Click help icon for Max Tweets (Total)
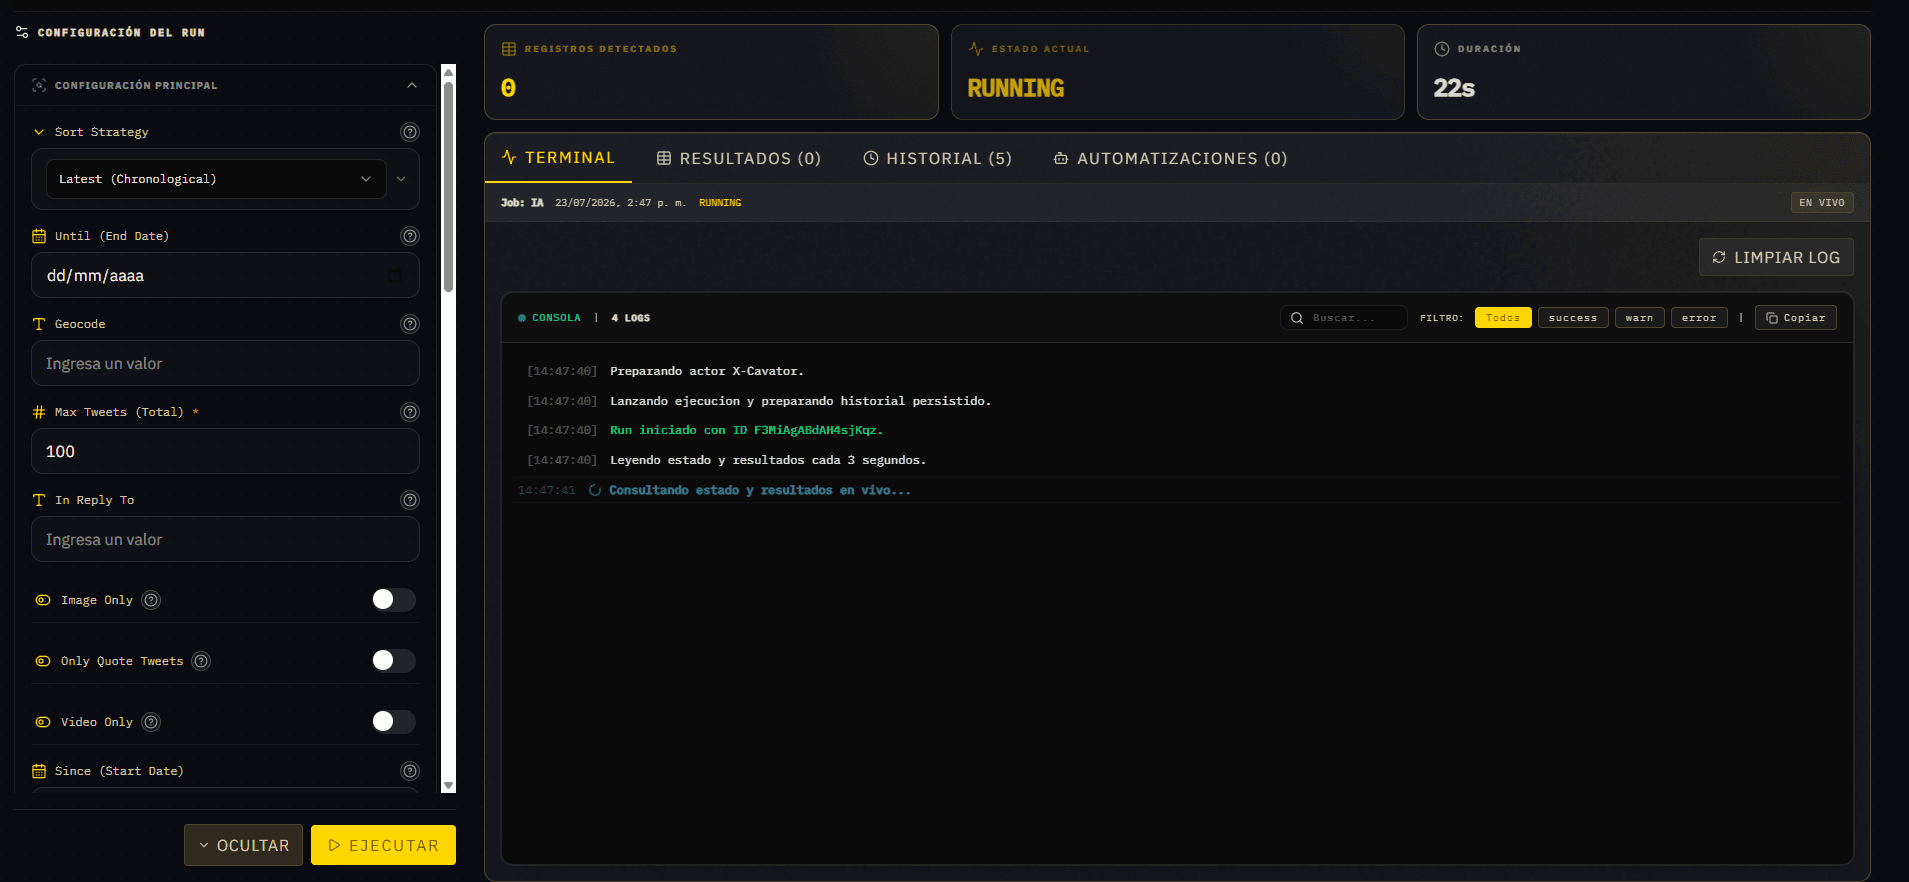Image resolution: width=1909 pixels, height=882 pixels. tap(410, 412)
